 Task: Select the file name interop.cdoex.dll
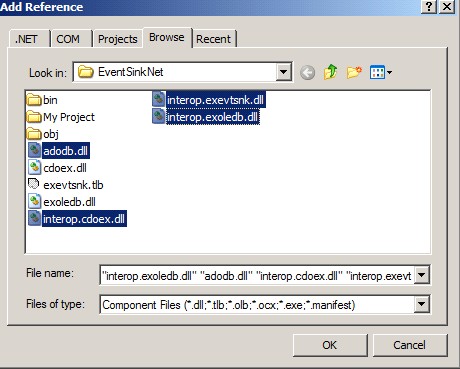pyautogui.click(x=84, y=219)
